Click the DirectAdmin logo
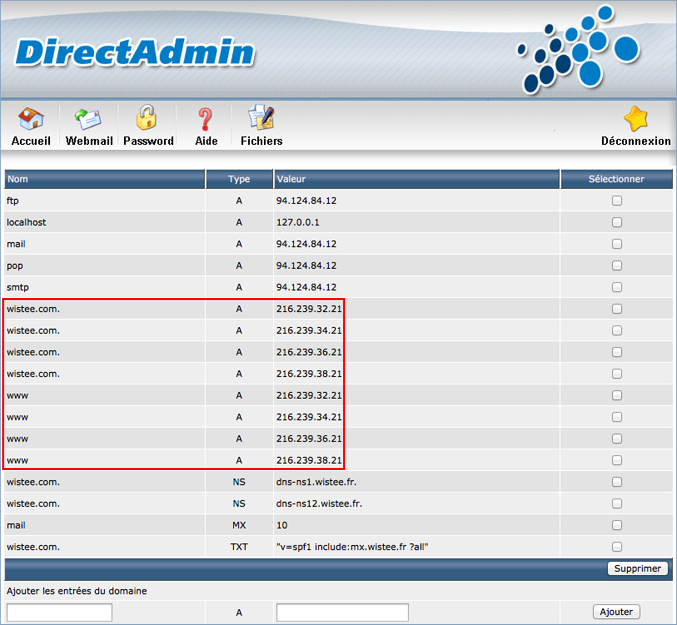This screenshot has height=625, width=677. click(135, 53)
